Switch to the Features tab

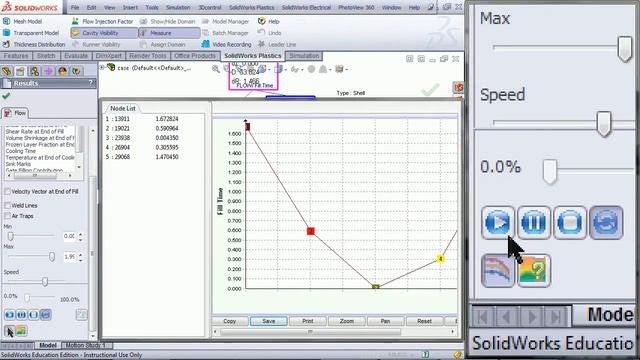point(16,56)
